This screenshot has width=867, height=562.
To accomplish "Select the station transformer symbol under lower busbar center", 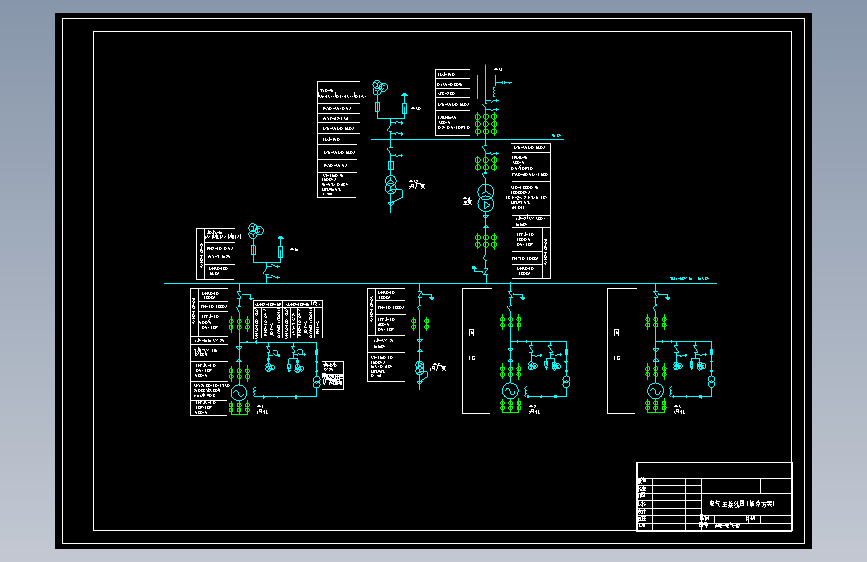I will click(x=420, y=368).
